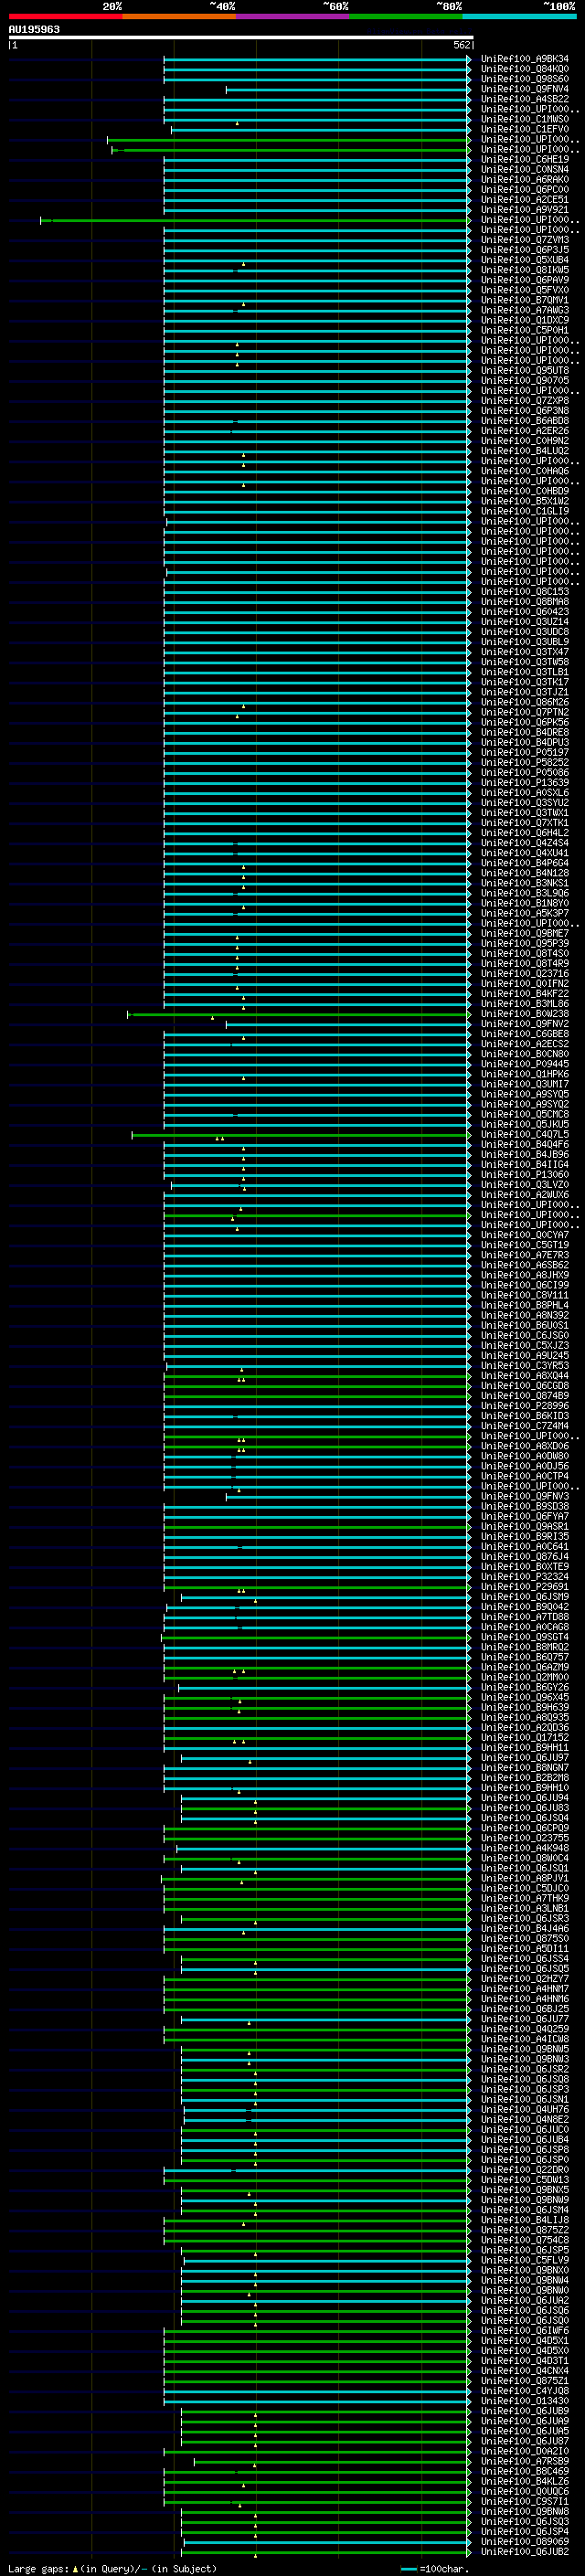This screenshot has width=585, height=2576.
Task: Select hit label UniRef100_Q9FNV4
Action: coord(525,89)
